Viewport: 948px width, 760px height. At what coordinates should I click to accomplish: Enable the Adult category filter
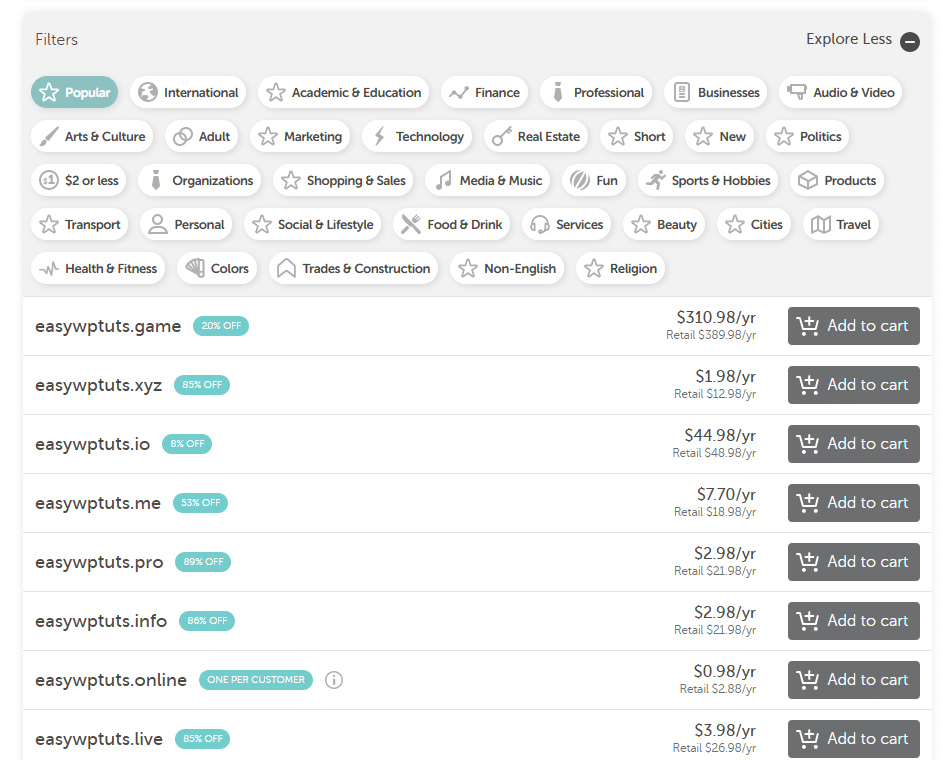[201, 136]
